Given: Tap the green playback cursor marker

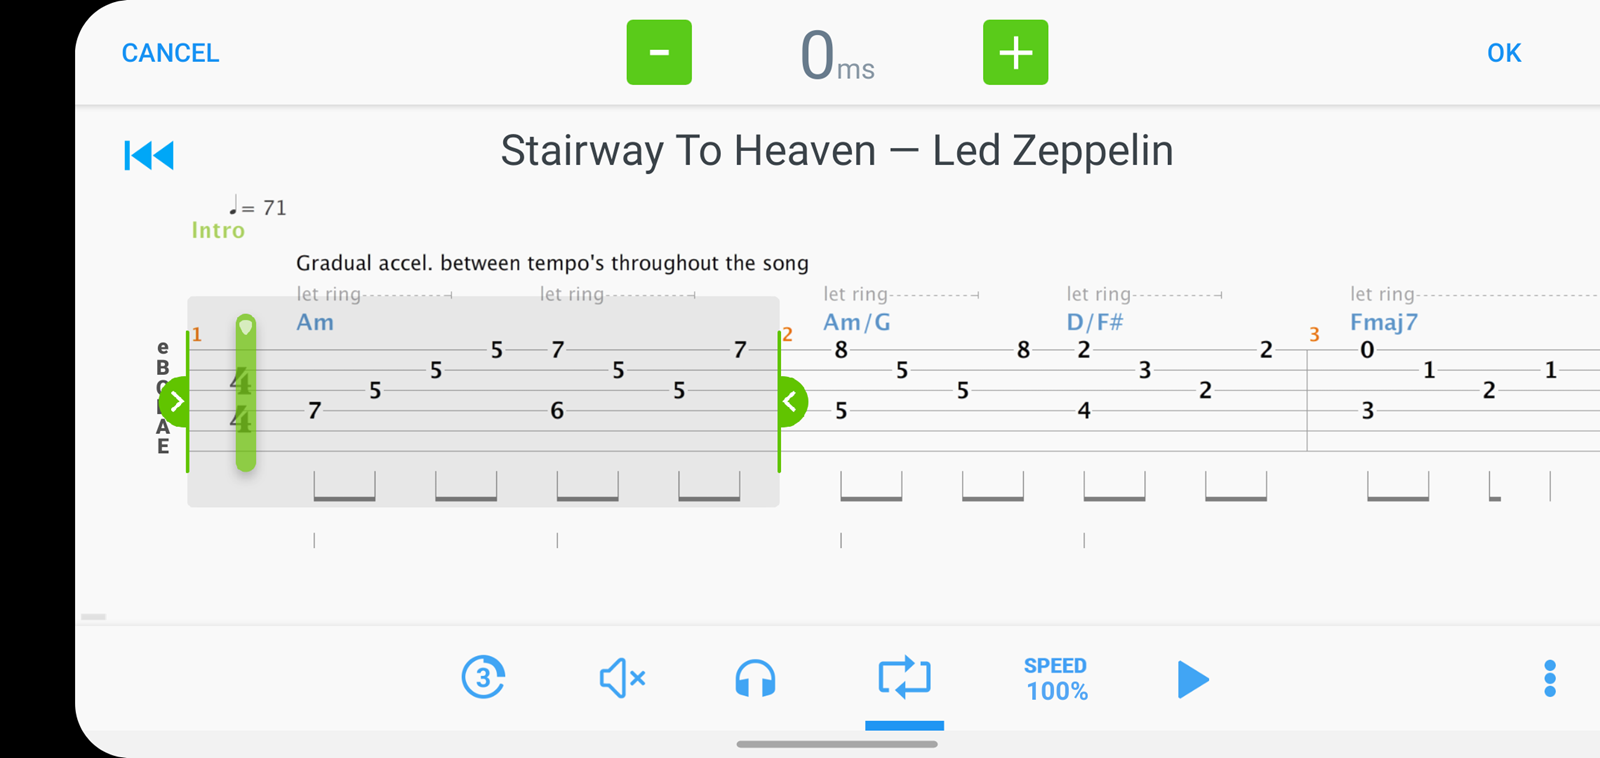Looking at the screenshot, I should (x=246, y=393).
